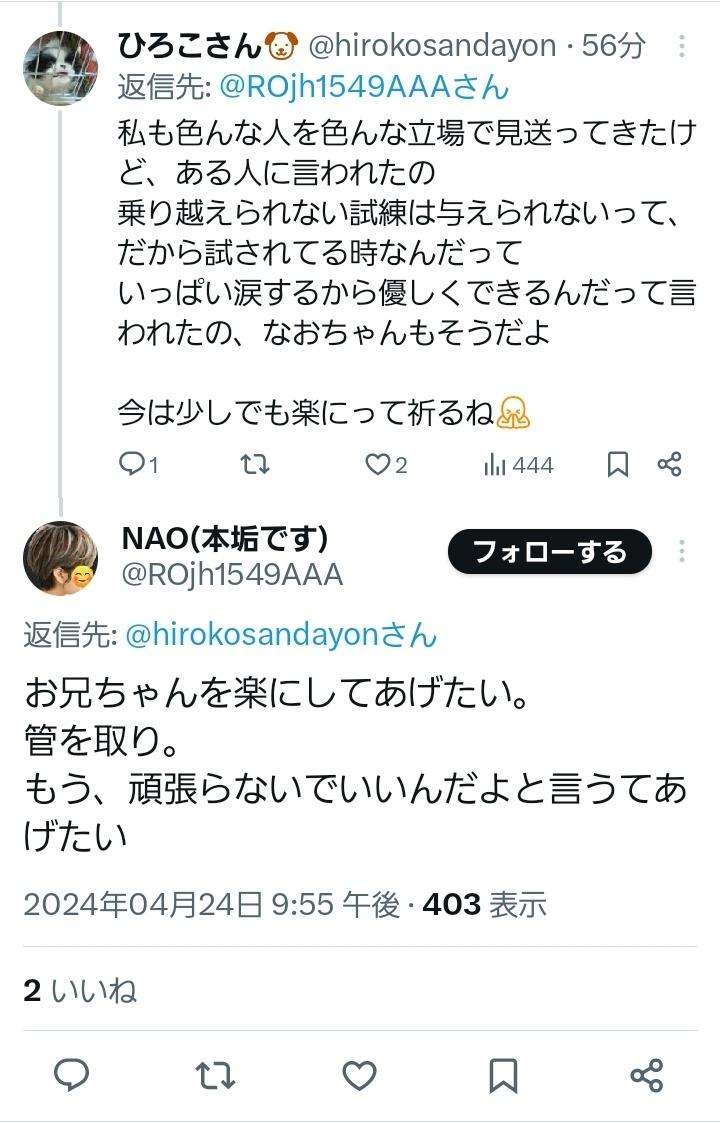The height and width of the screenshot is (1123, 720).
Task: Click the フォローする button
Action: click(x=549, y=552)
